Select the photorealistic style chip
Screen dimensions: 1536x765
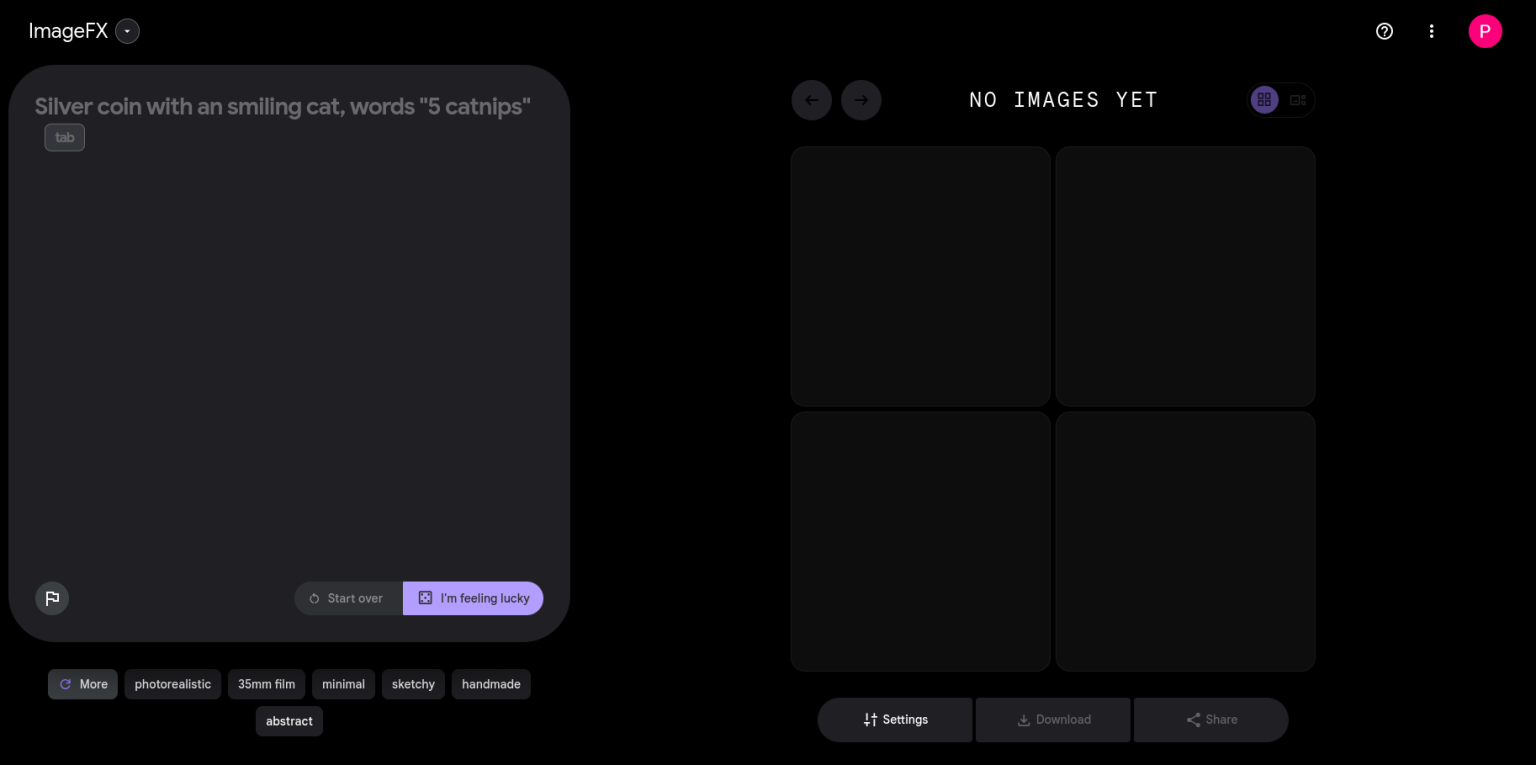click(x=173, y=684)
